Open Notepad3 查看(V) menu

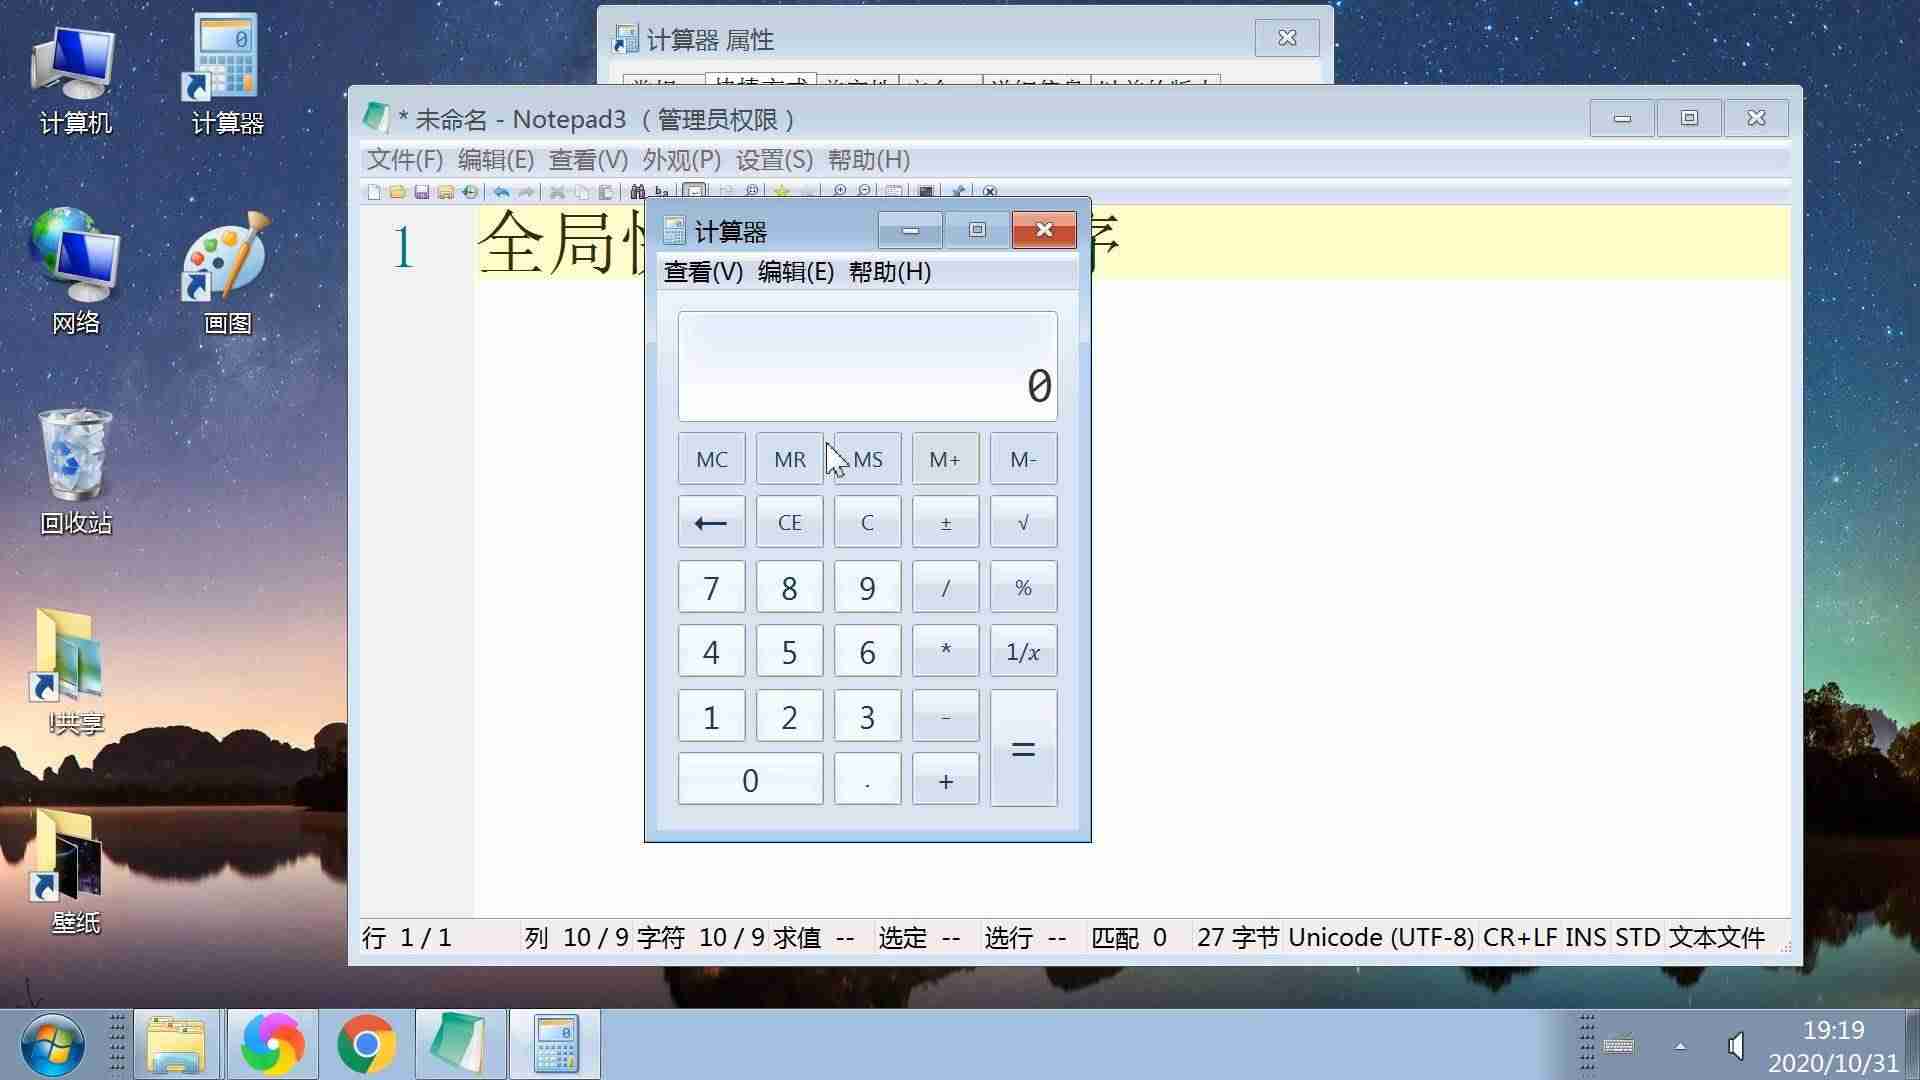pos(588,160)
